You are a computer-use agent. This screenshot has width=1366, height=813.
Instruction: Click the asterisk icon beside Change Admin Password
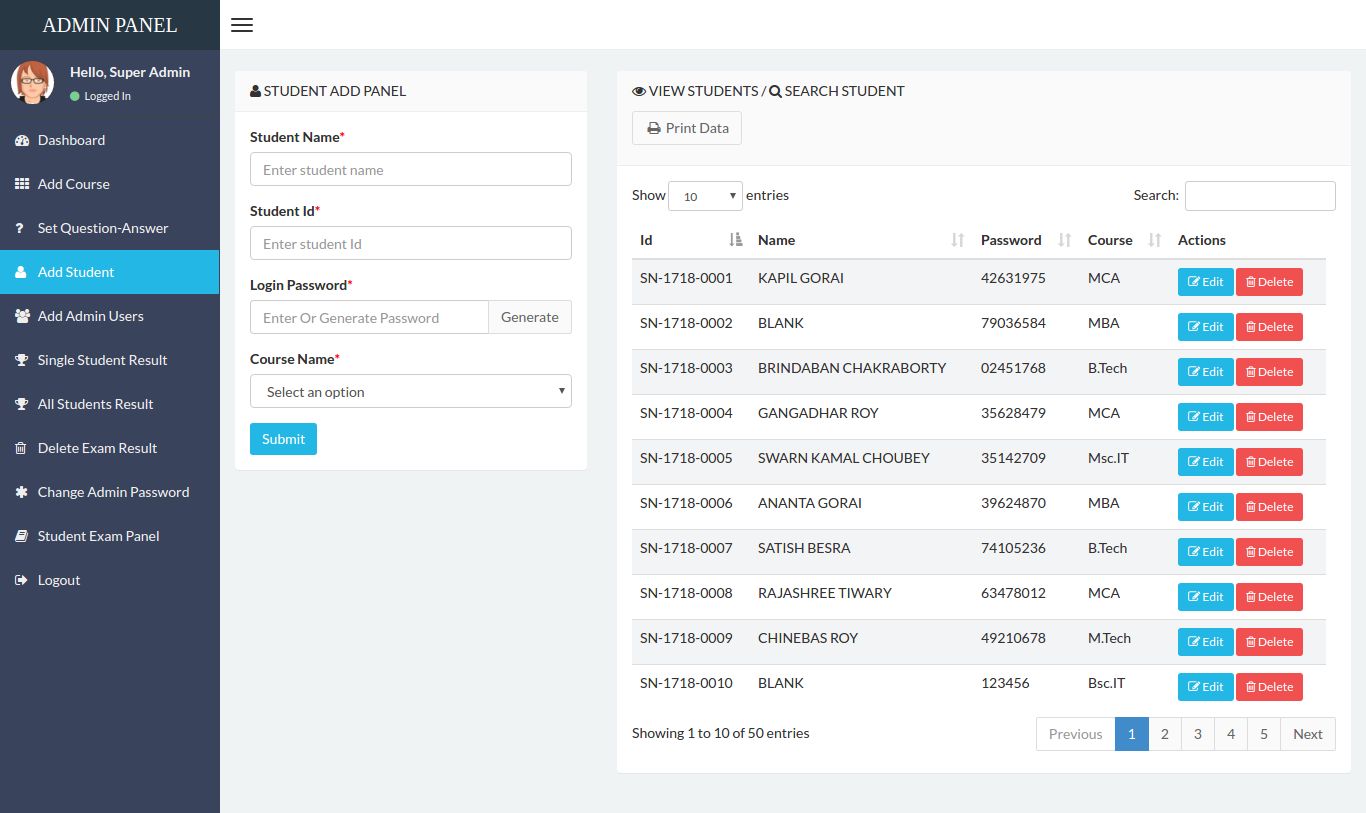coord(20,493)
